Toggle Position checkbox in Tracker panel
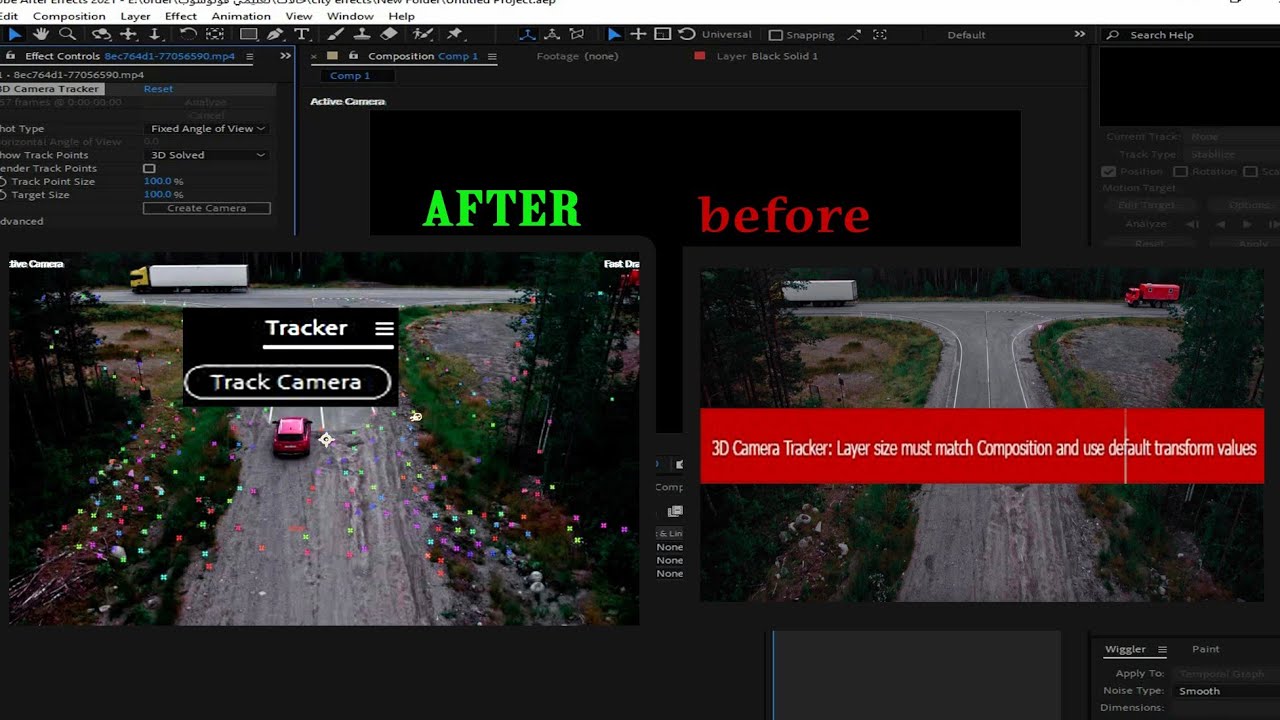Image resolution: width=1280 pixels, height=720 pixels. tap(1108, 171)
